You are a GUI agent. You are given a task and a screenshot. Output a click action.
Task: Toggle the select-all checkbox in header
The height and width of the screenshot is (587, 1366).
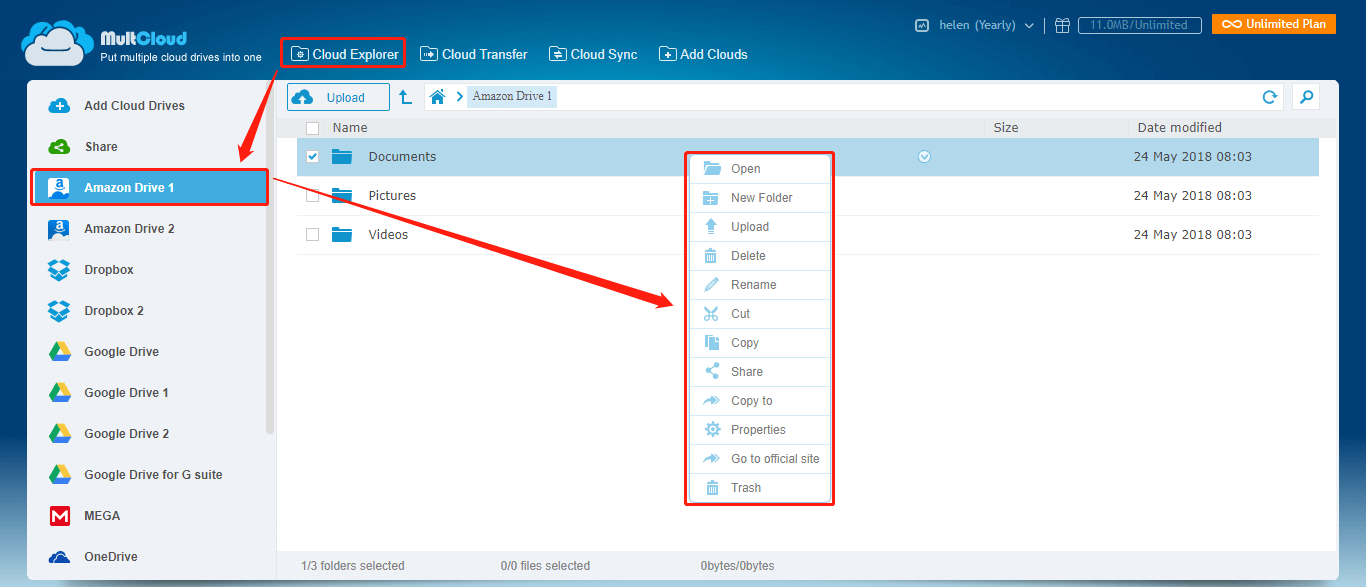point(312,128)
